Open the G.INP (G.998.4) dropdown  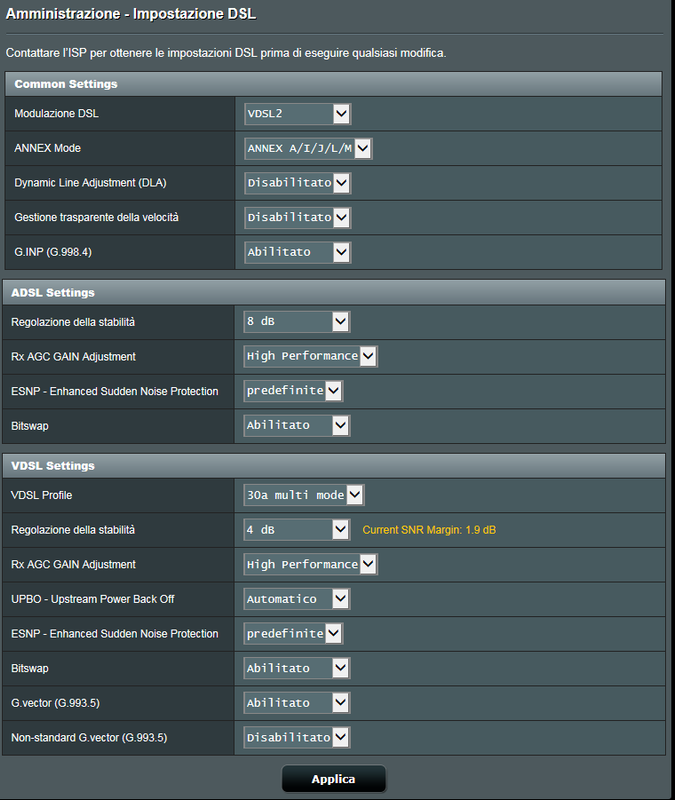(297, 252)
